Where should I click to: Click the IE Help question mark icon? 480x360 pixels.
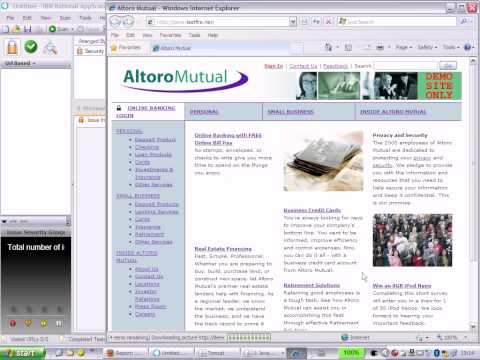pos(467,47)
